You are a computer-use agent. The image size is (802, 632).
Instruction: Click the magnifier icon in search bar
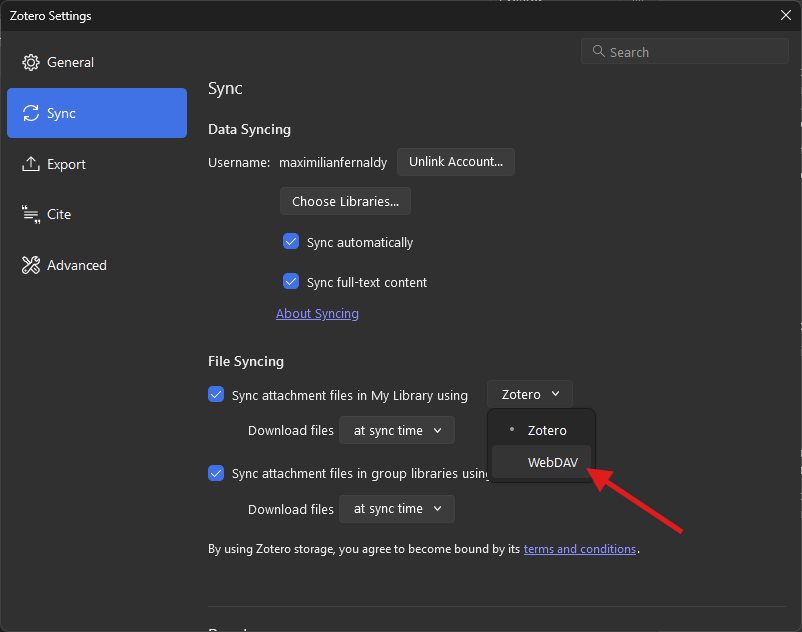[598, 51]
